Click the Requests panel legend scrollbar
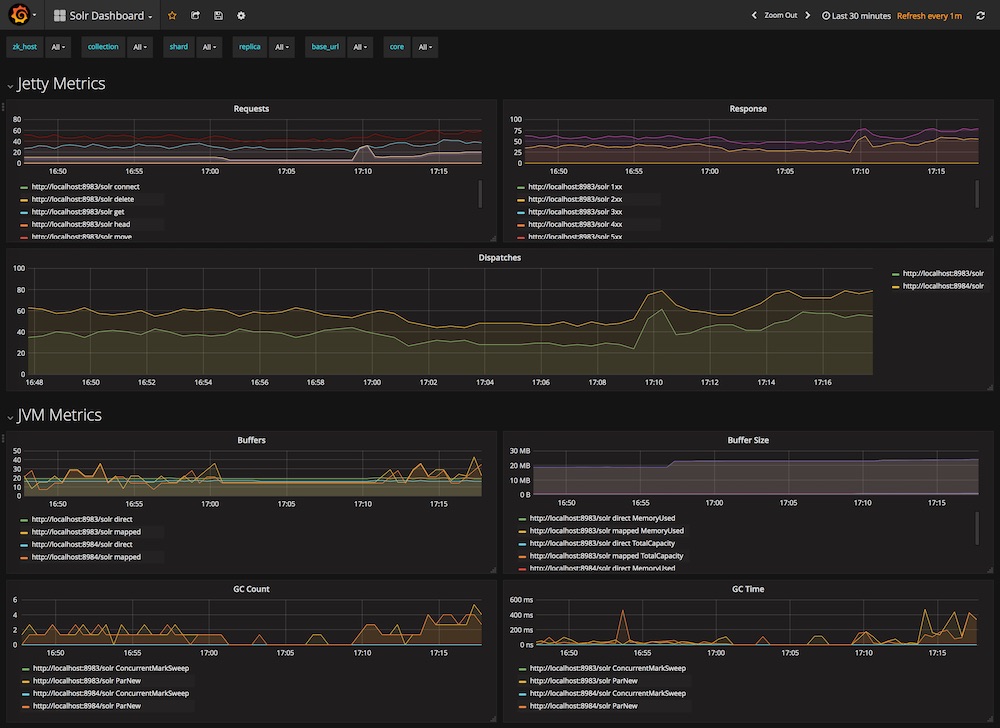Screen dimensions: 1000x728 (480, 194)
